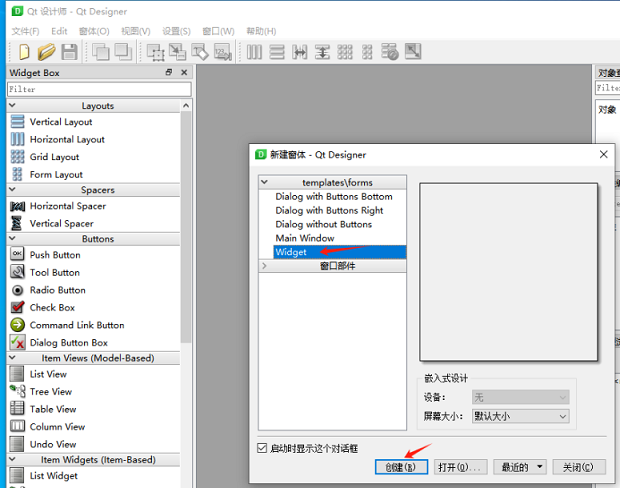The image size is (620, 488).
Task: Open the 视图(V) menu
Action: tap(135, 31)
